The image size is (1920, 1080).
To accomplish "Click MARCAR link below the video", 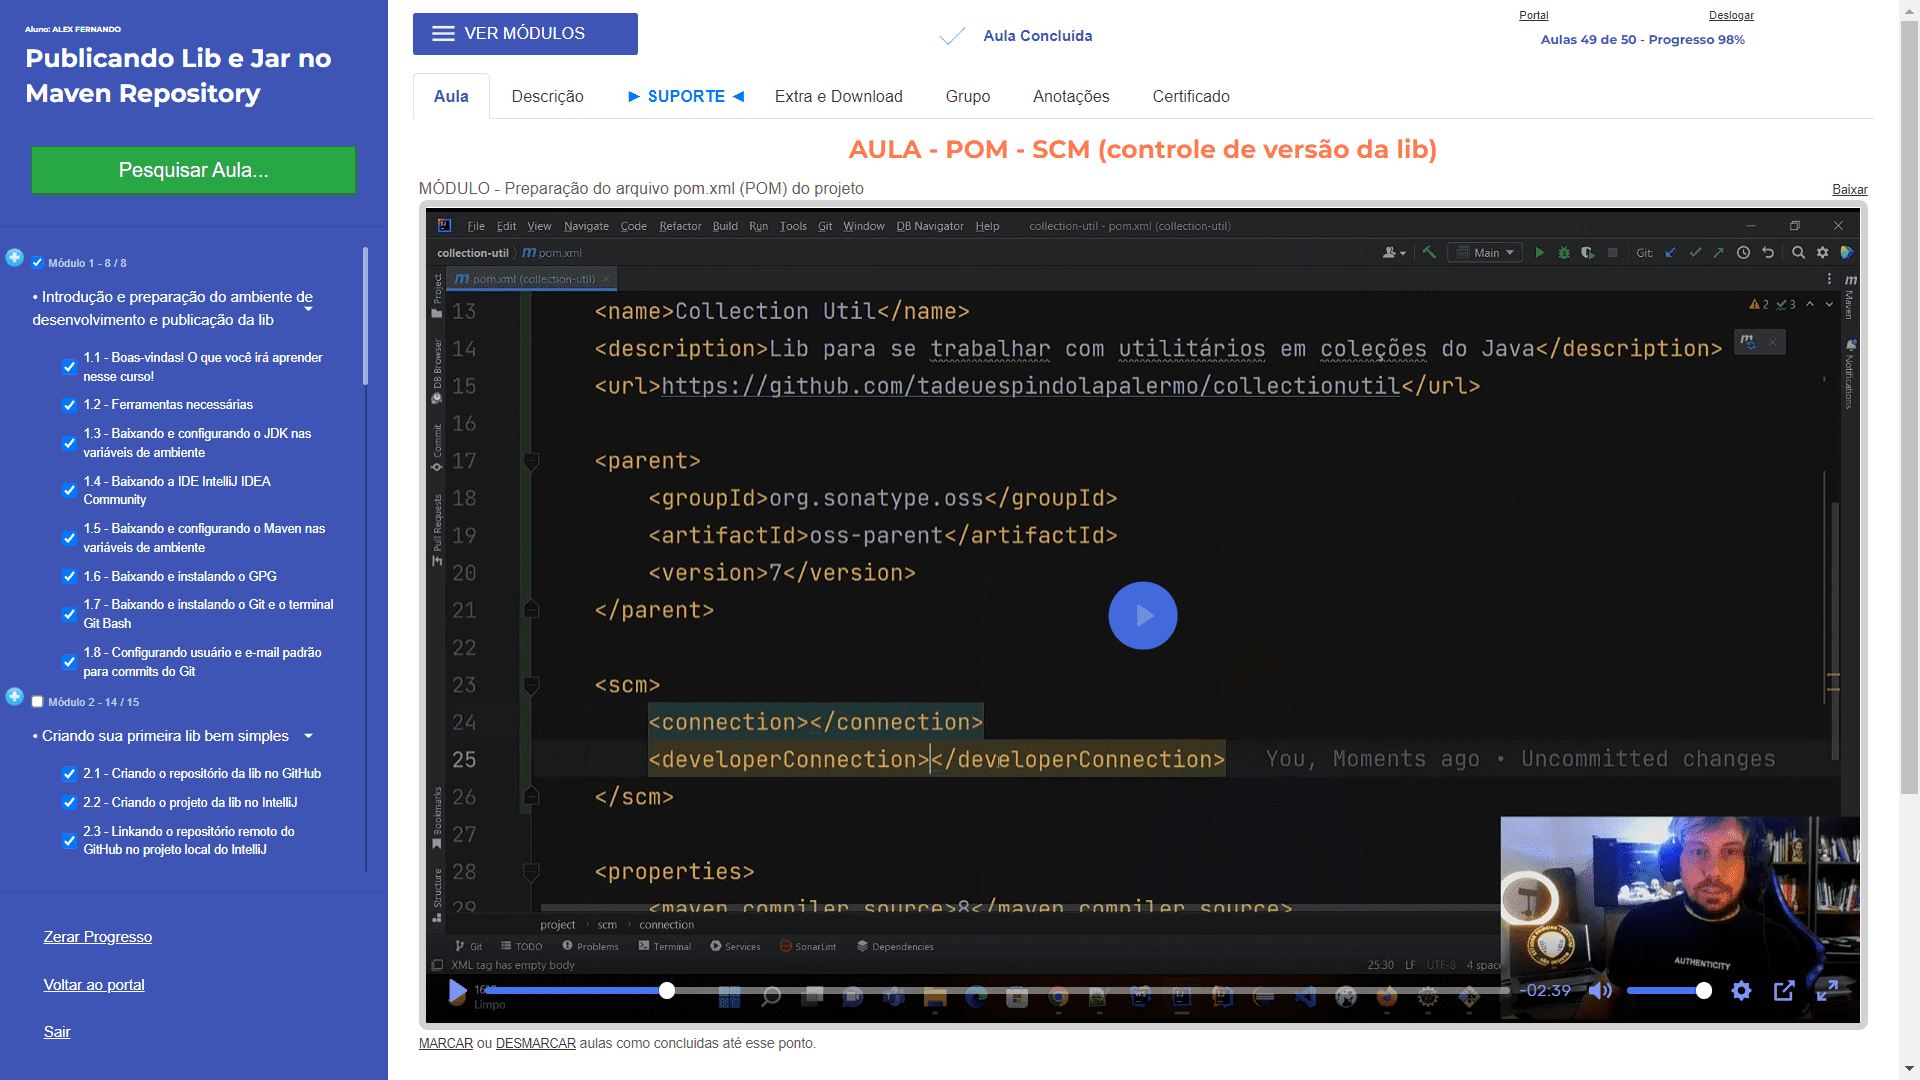I will (445, 1043).
